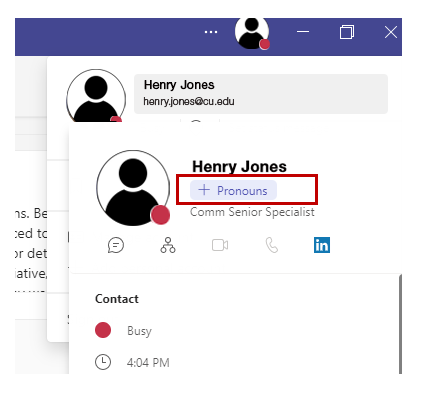Add pronouns with the Pronouns button
This screenshot has height=396, width=429.
(x=233, y=190)
